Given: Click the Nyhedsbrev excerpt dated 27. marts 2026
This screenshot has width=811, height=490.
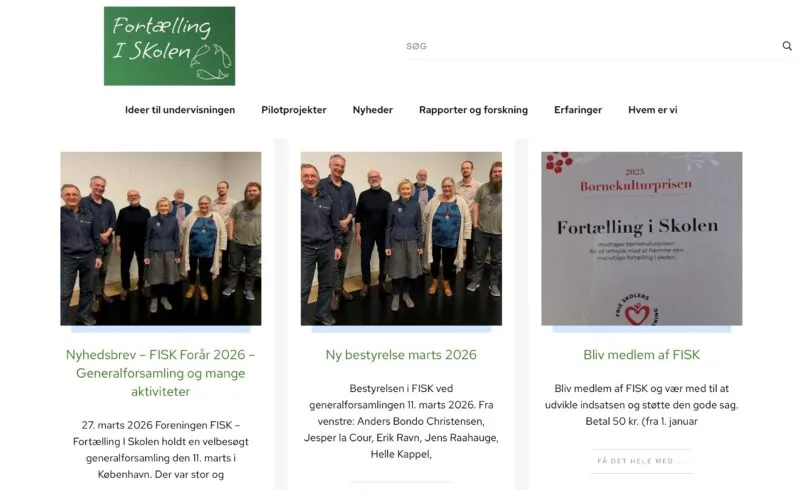Looking at the screenshot, I should pos(161,450).
